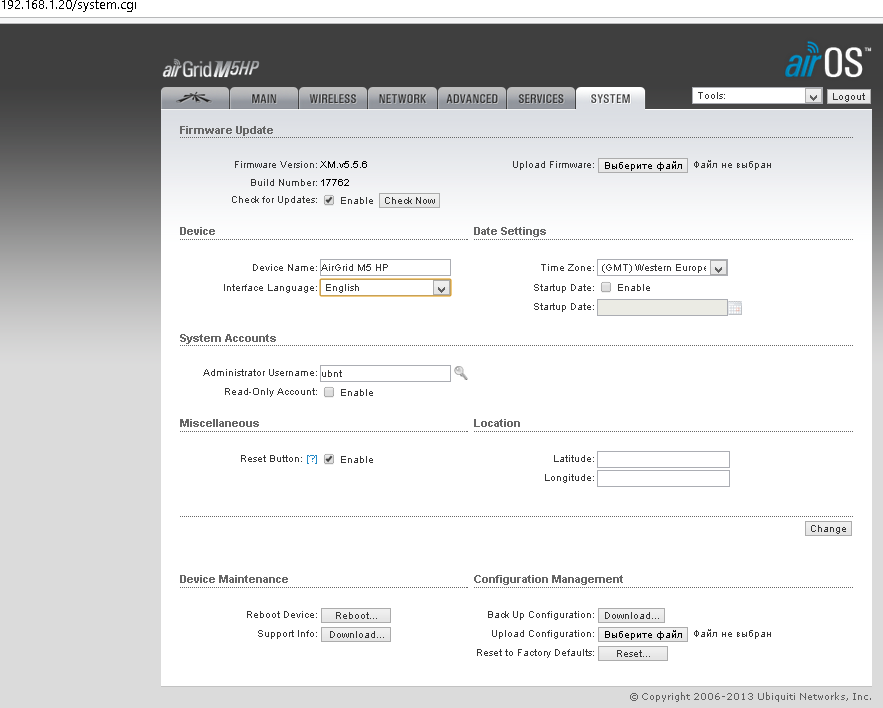The image size is (883, 708).
Task: Toggle the Reset Button Enable checkbox
Action: coord(329,459)
